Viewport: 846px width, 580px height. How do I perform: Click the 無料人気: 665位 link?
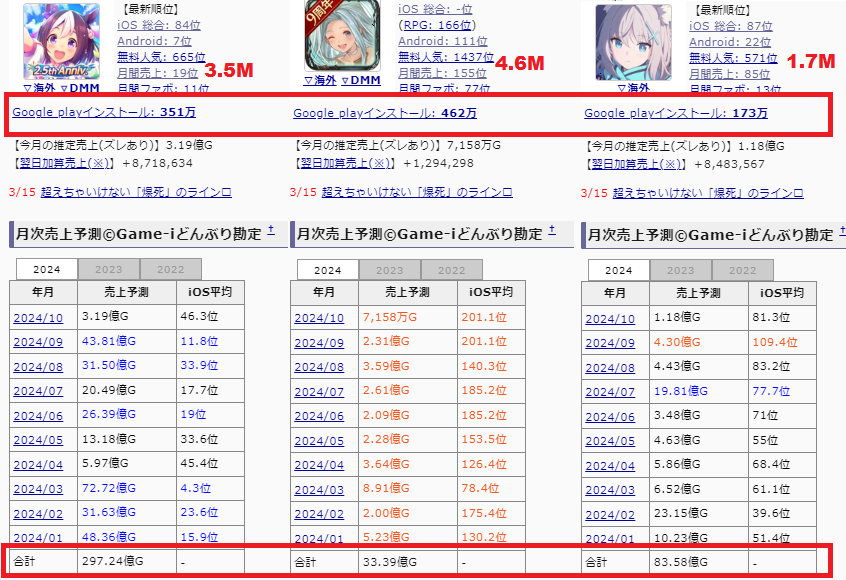[161, 57]
